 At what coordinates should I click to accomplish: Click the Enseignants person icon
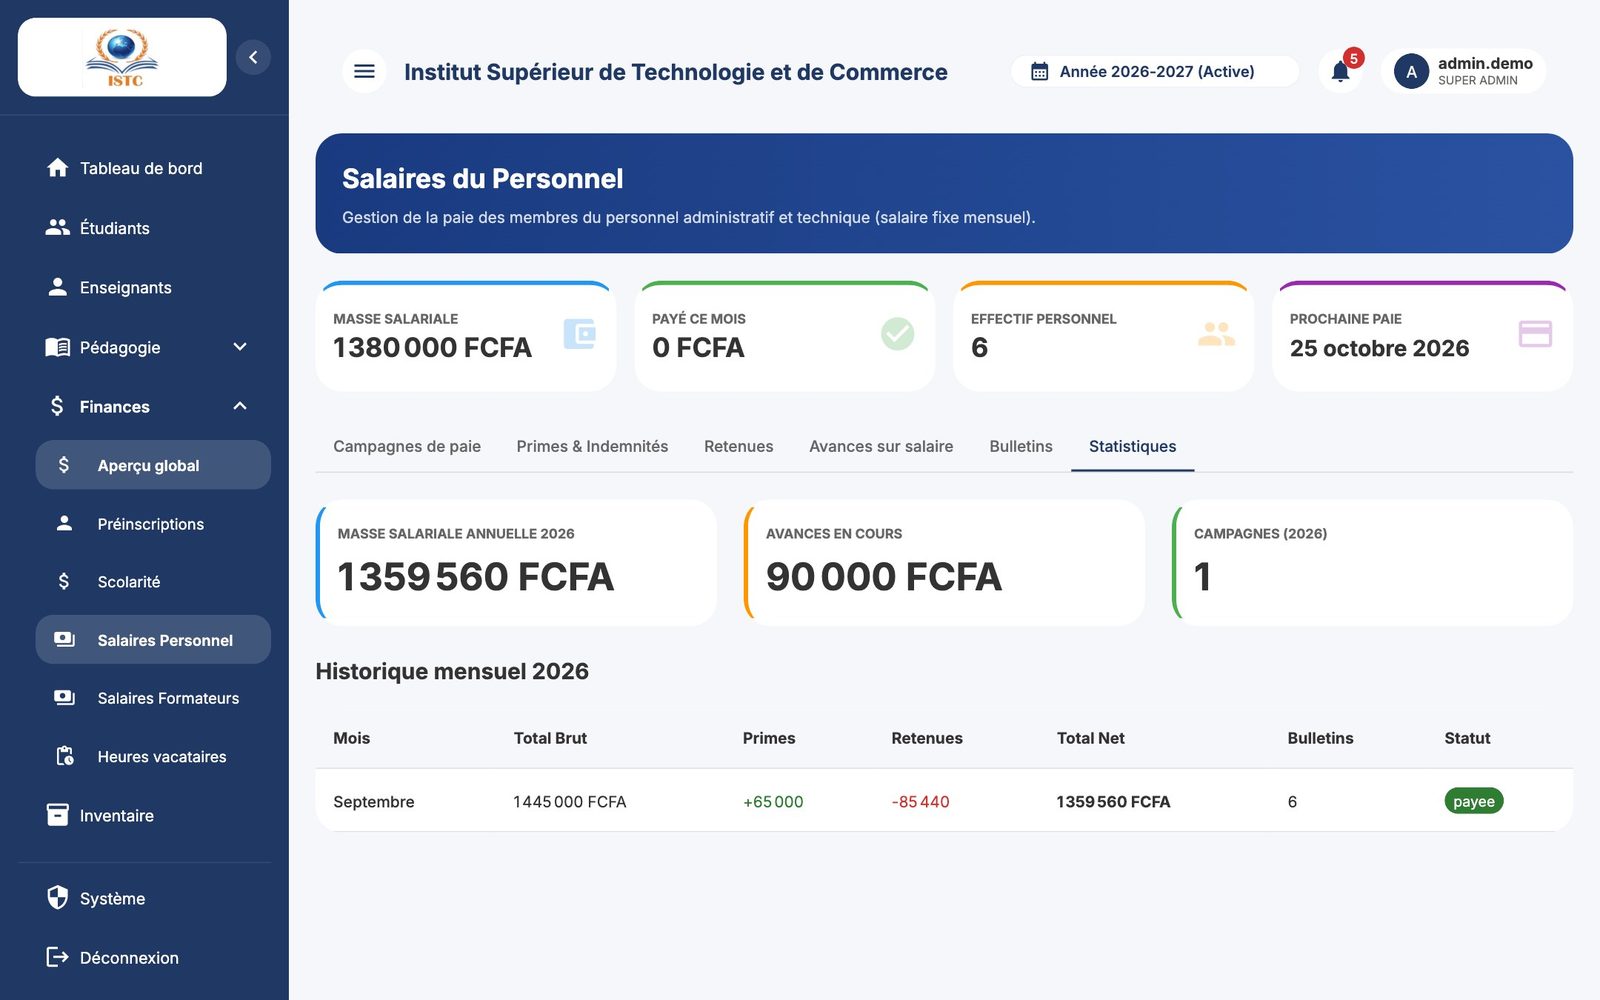(x=58, y=287)
